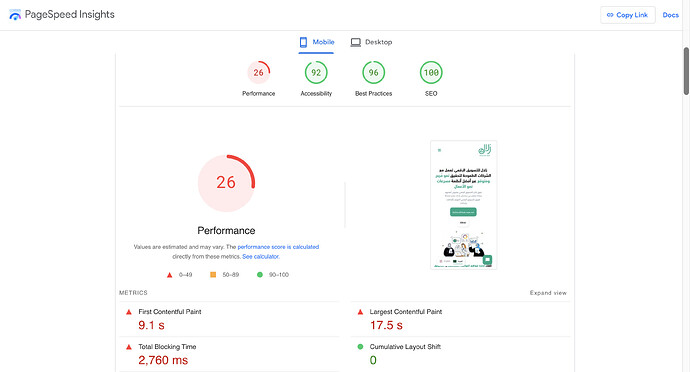The height and width of the screenshot is (372, 690).
Task: Select the Accessibility score gauge showing 92
Action: [x=316, y=73]
